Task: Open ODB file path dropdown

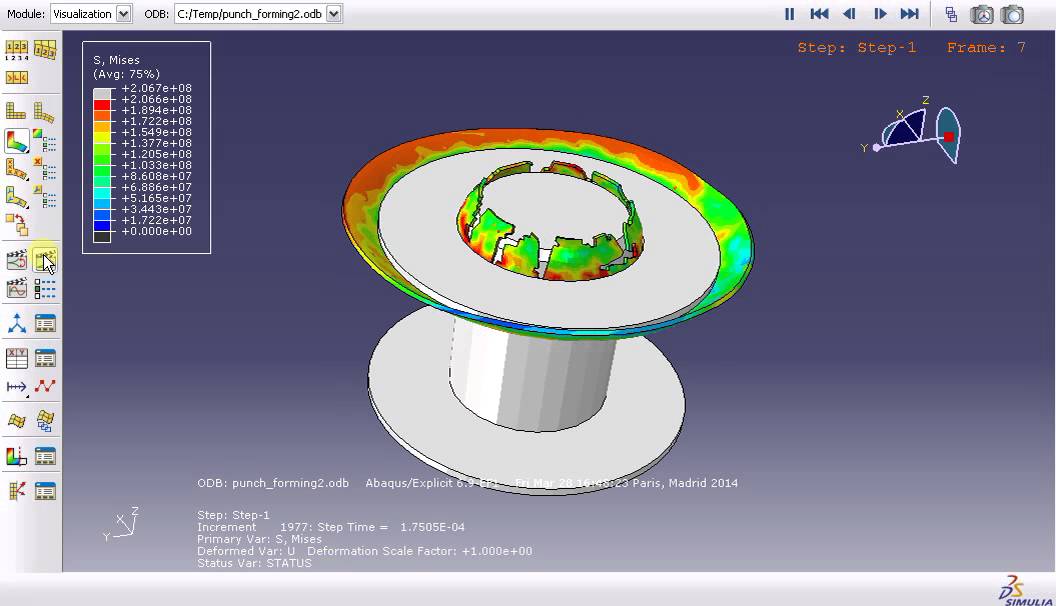Action: (333, 13)
